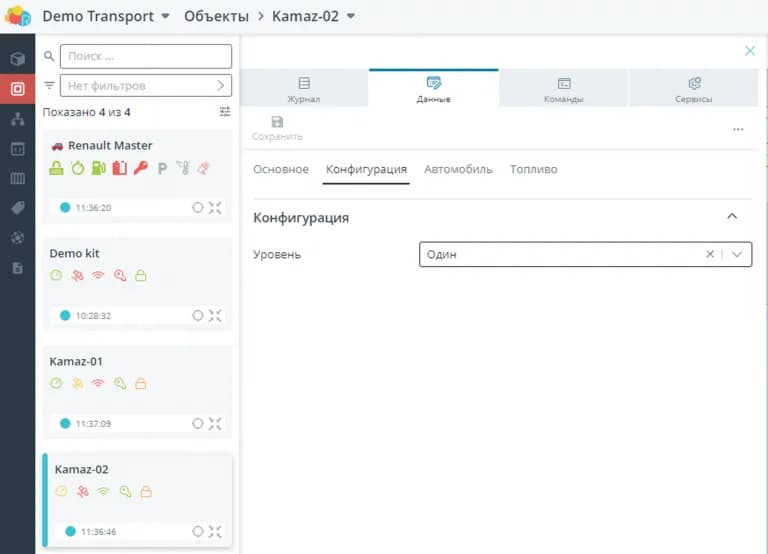Switch to the Журнал tab

point(304,89)
